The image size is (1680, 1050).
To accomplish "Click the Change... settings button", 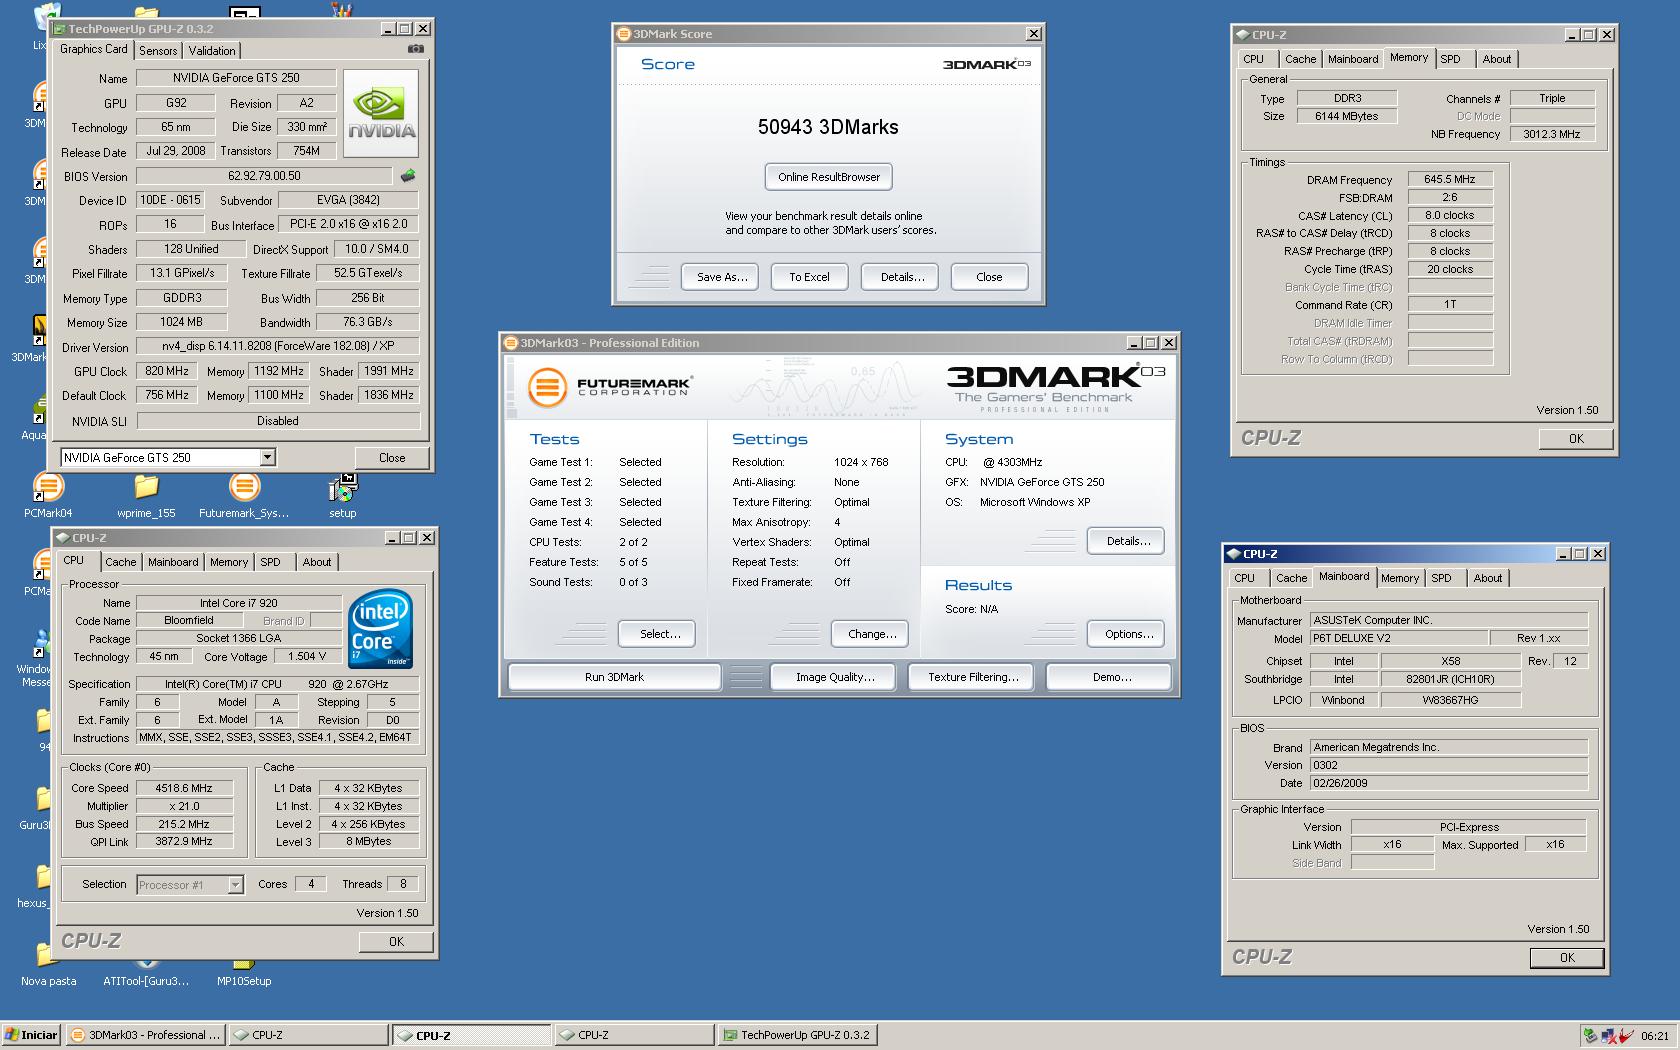I will pyautogui.click(x=872, y=634).
